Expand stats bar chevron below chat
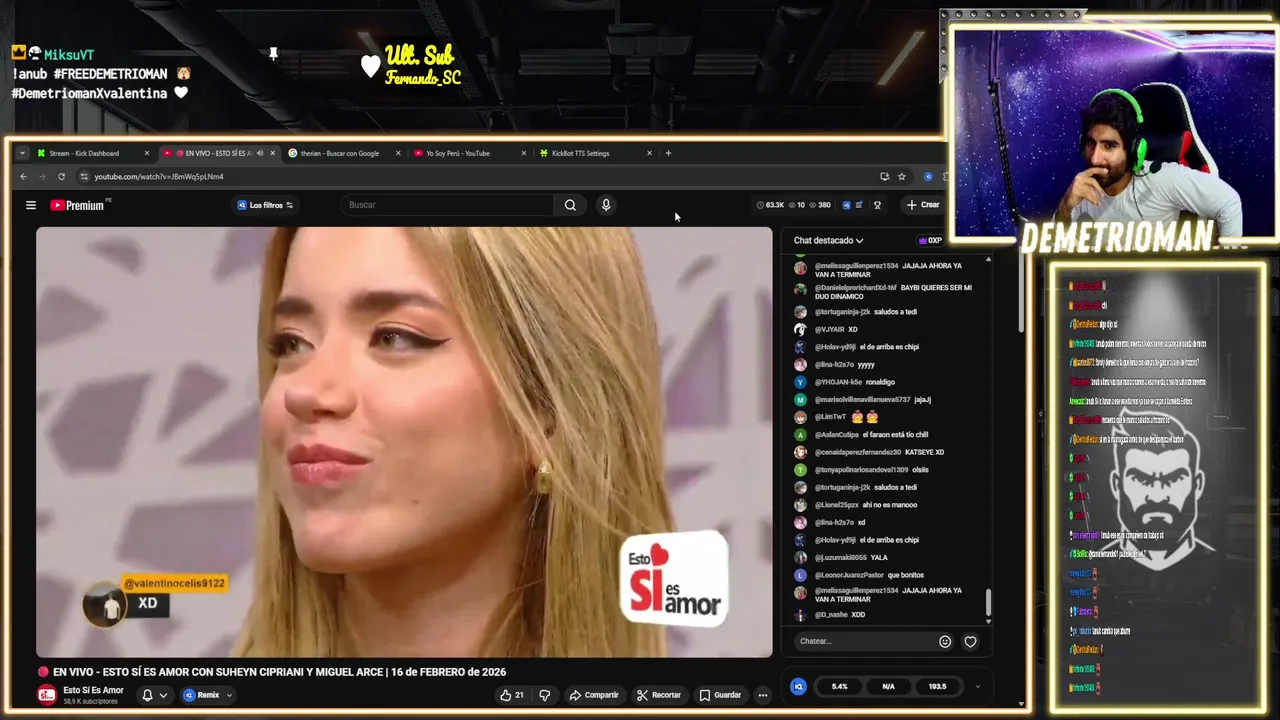Screen dimensions: 1280x720 click(x=977, y=686)
